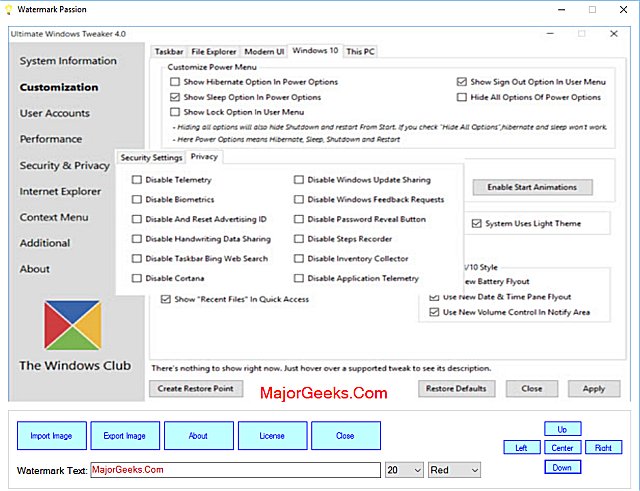The height and width of the screenshot is (491, 640).
Task: Check Hide All Options Of Power Options
Action: click(462, 97)
